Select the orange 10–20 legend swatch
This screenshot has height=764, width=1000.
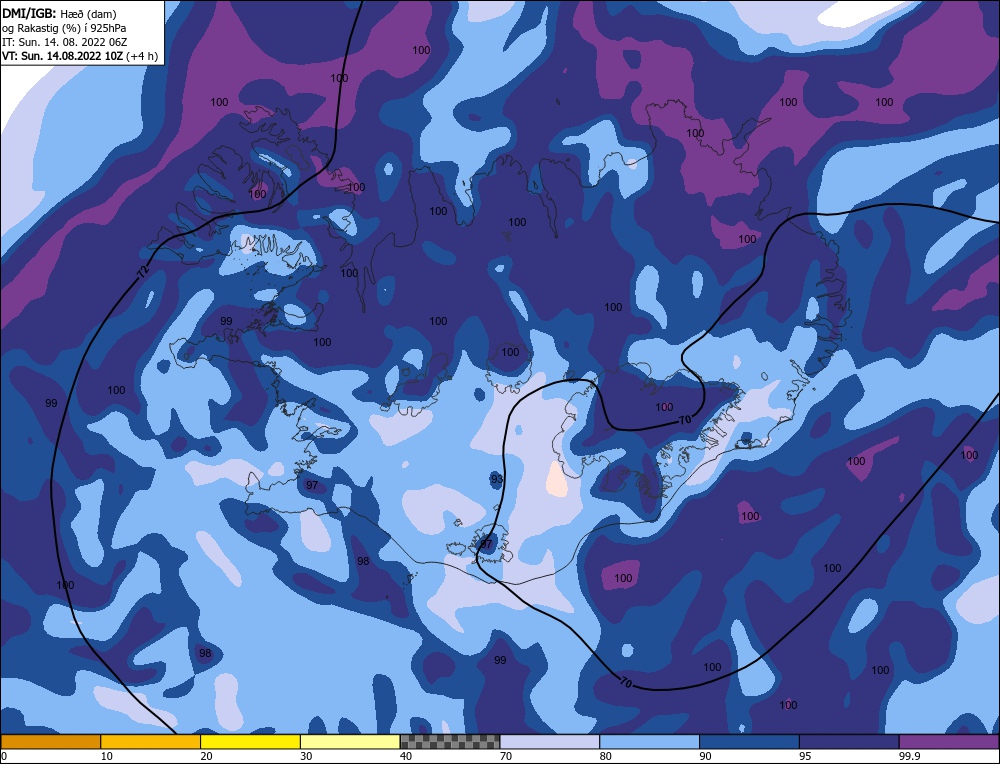151,742
